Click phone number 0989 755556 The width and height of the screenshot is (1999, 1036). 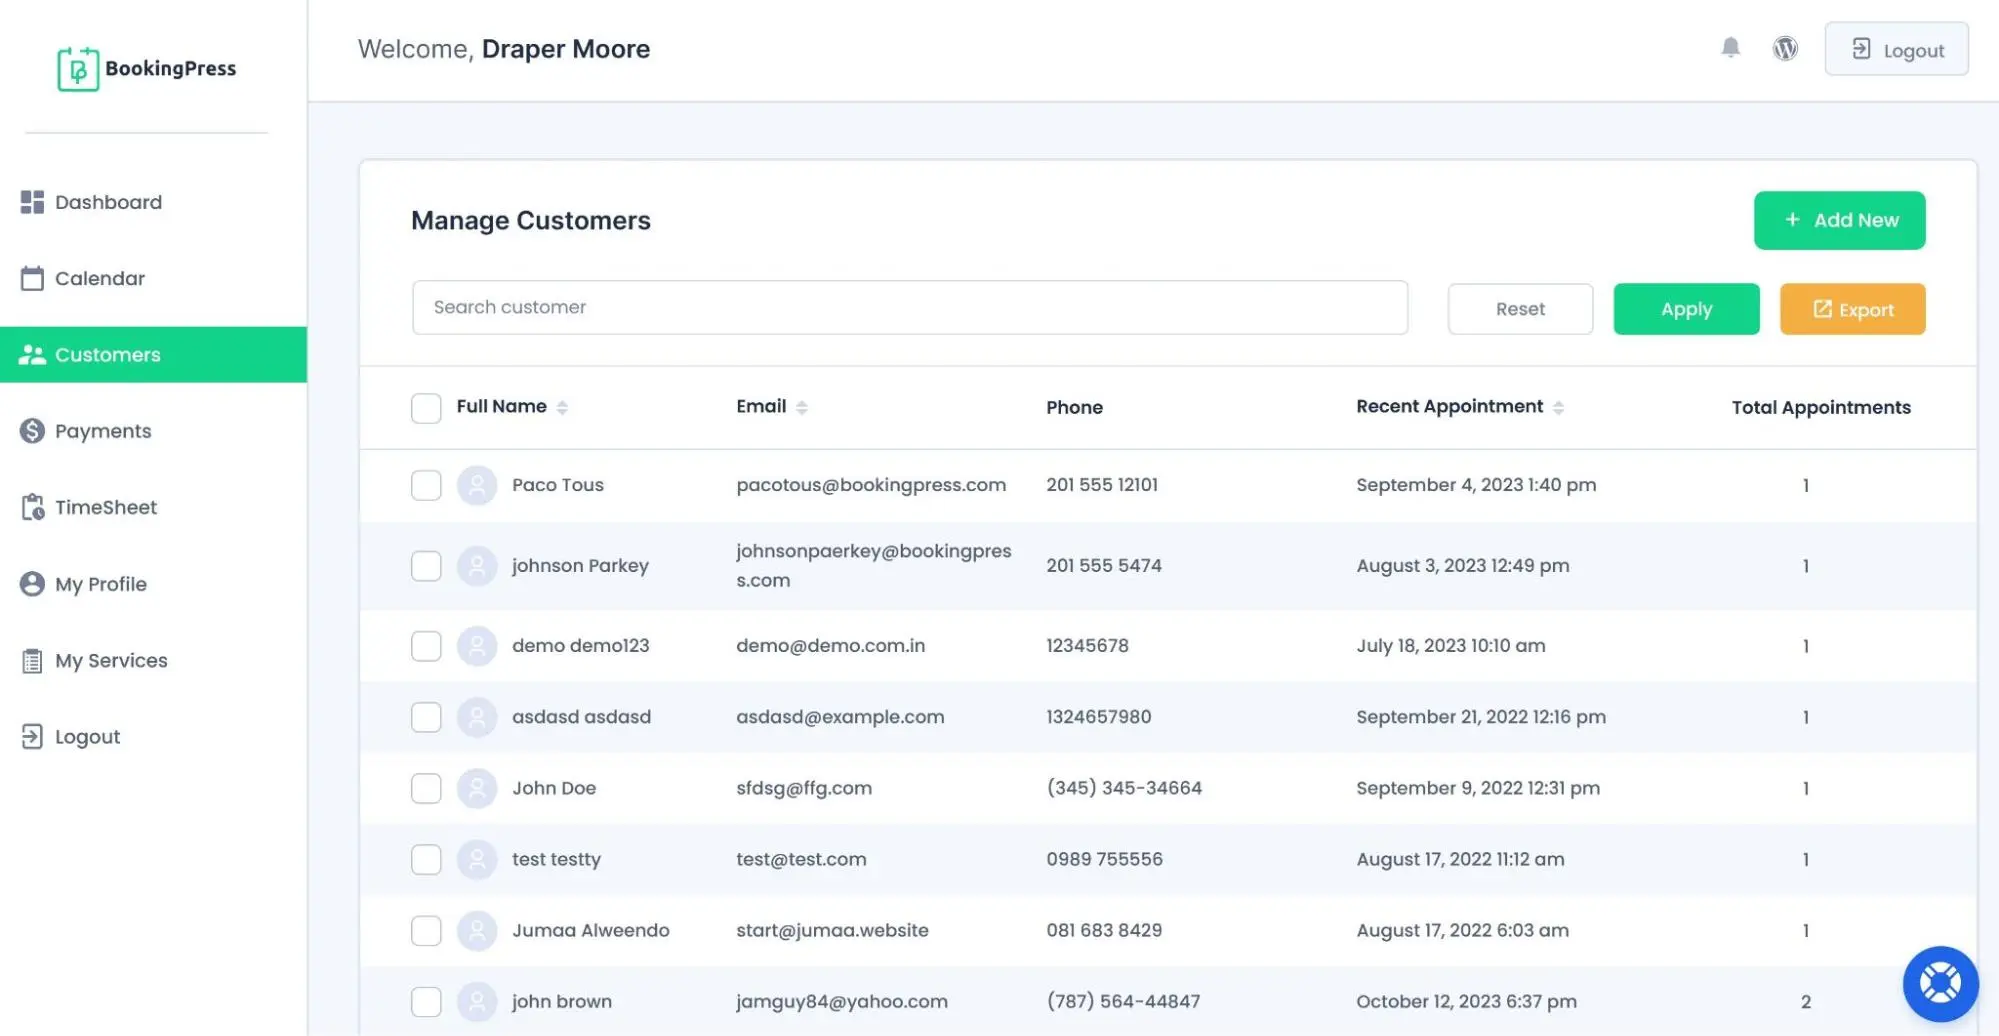pyautogui.click(x=1104, y=859)
